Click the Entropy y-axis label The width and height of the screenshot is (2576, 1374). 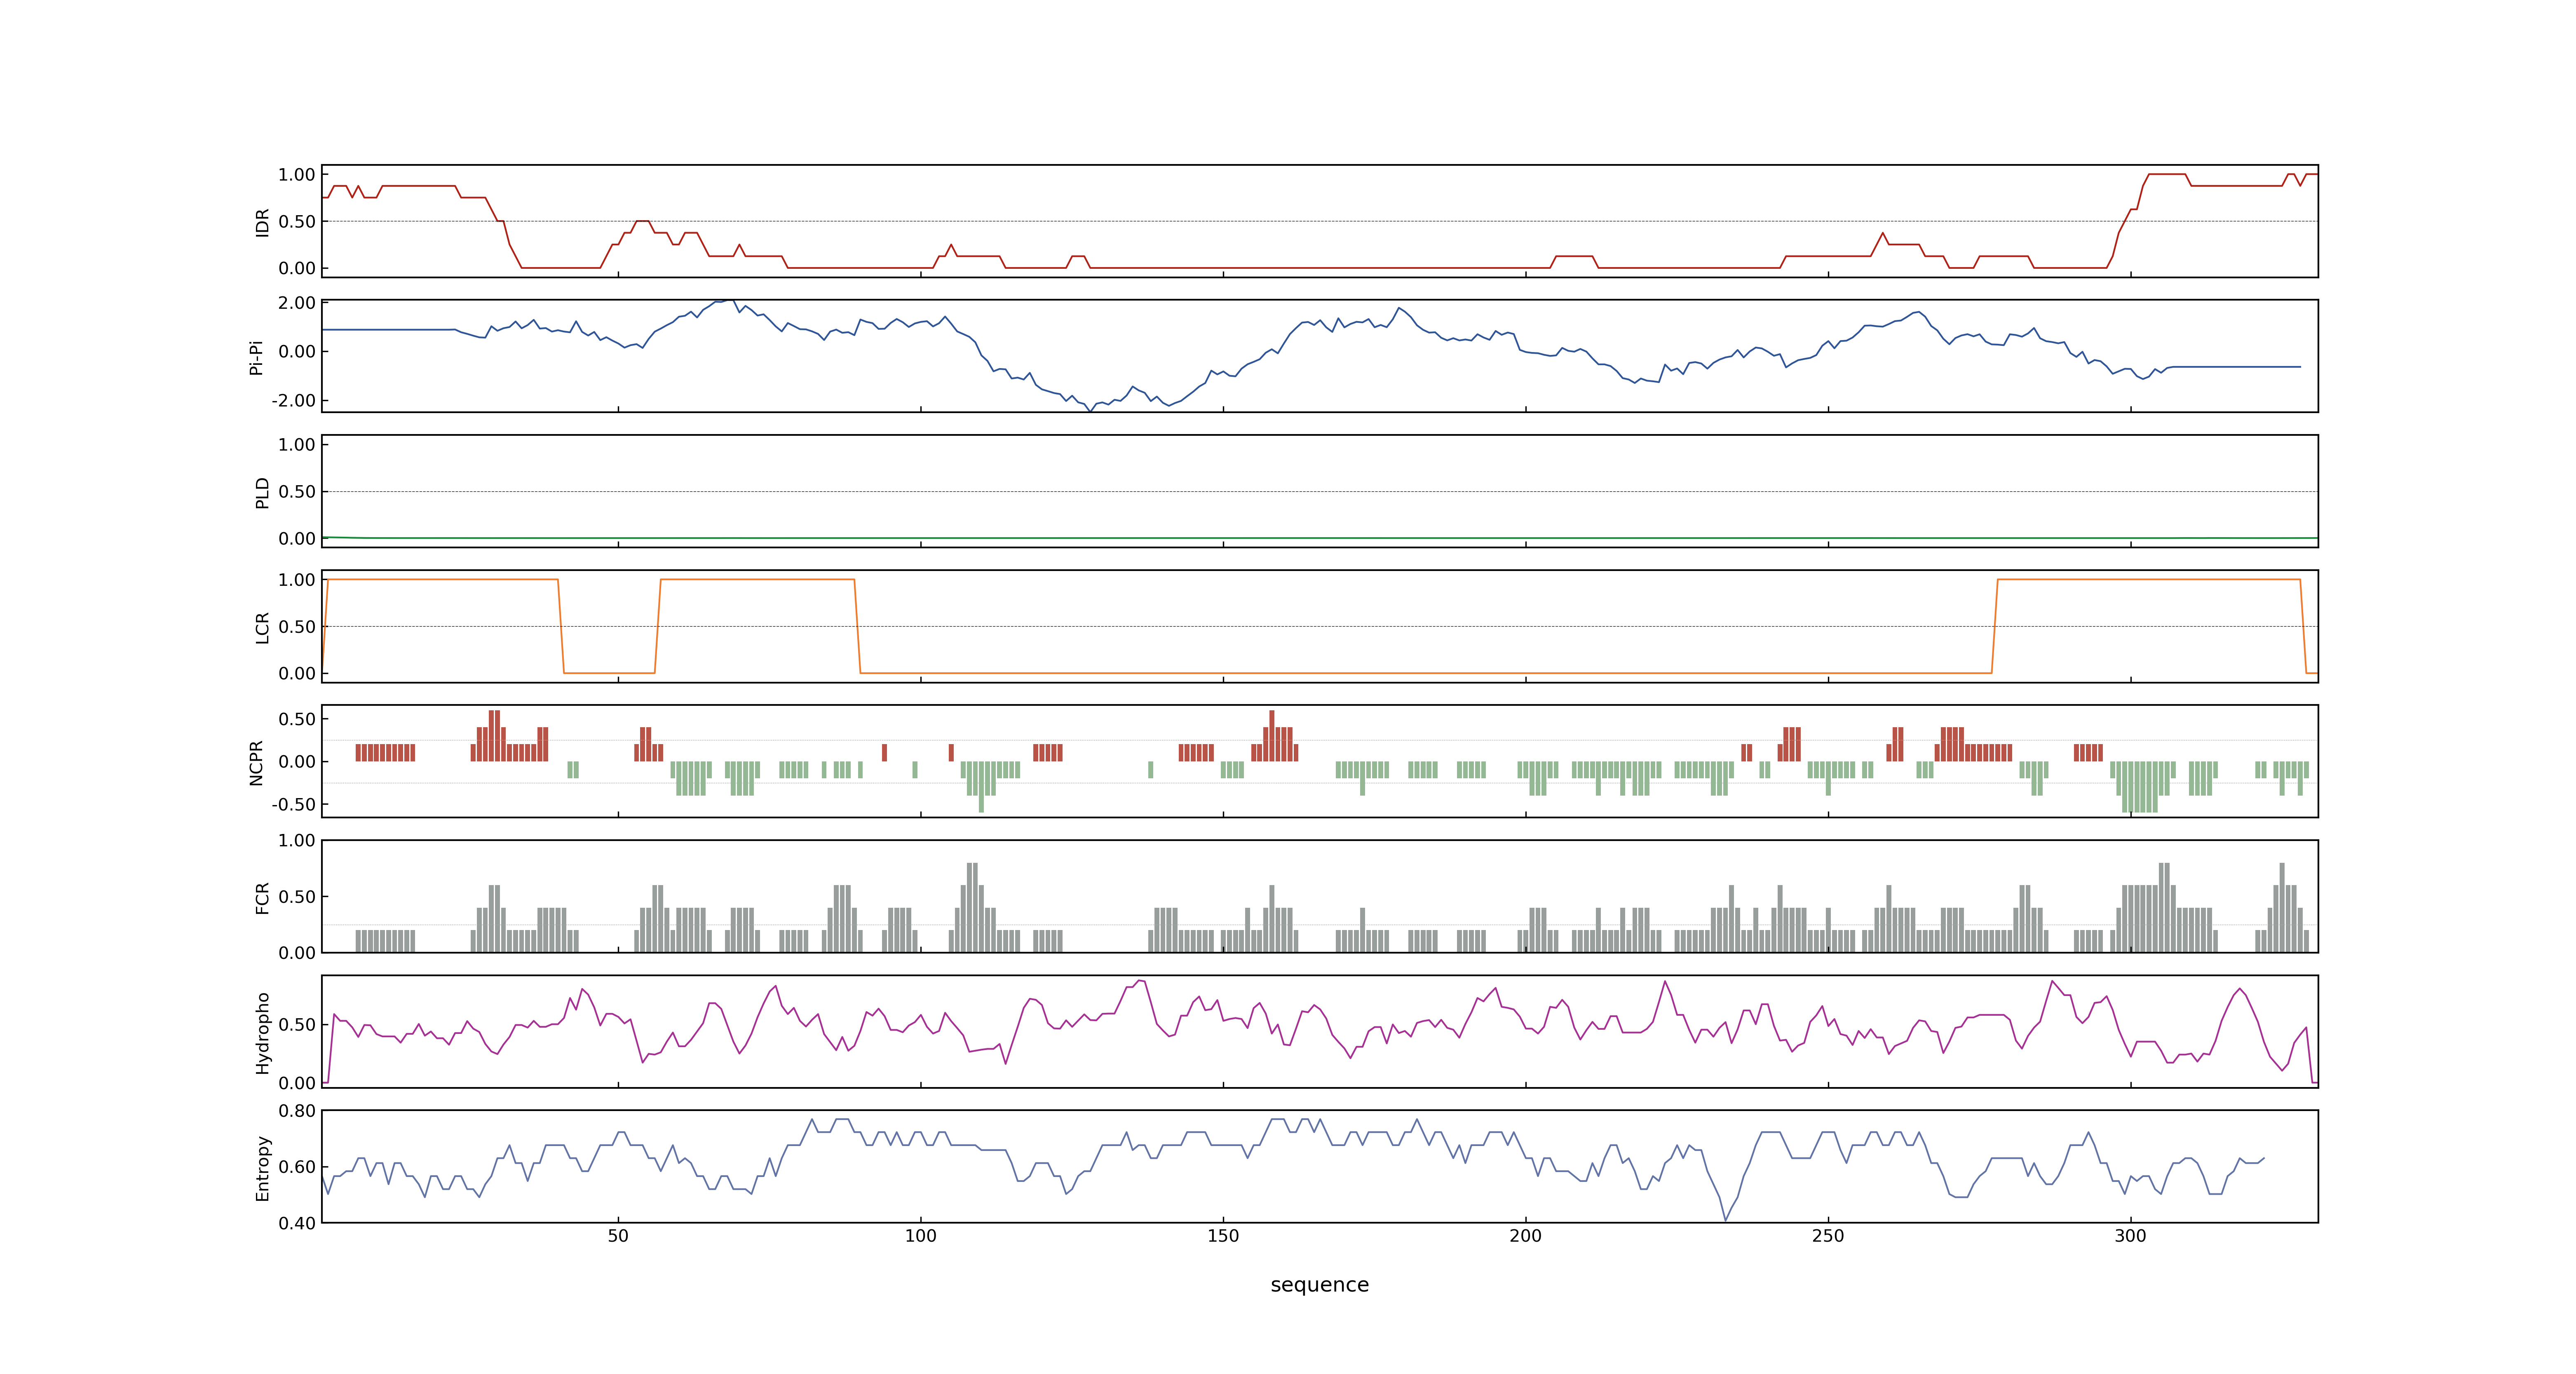[262, 1167]
